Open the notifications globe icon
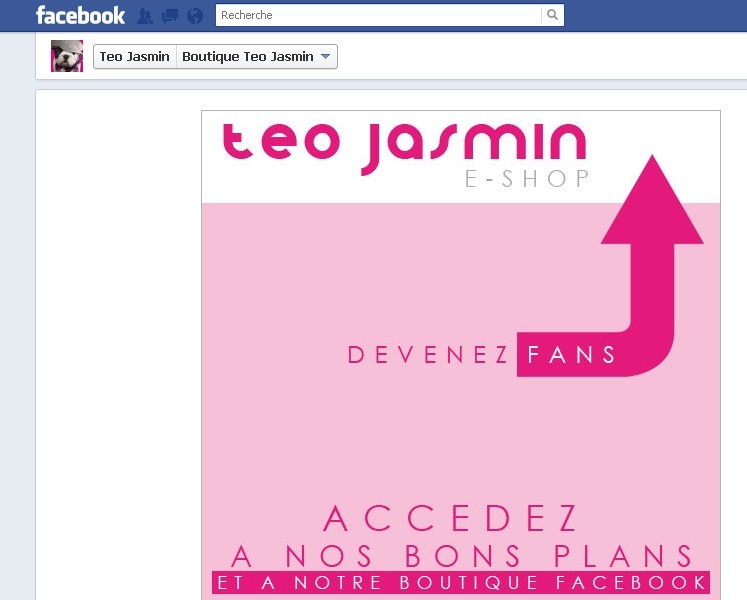The image size is (747, 600). tap(195, 16)
